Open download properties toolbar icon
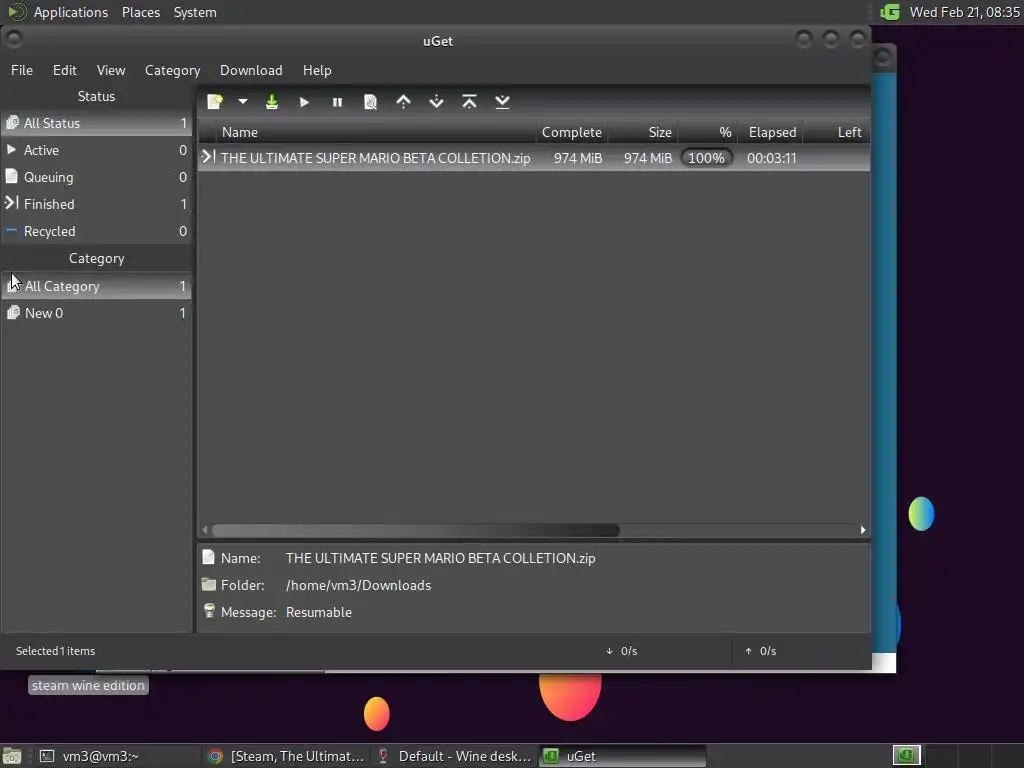This screenshot has height=768, width=1024. (x=370, y=102)
